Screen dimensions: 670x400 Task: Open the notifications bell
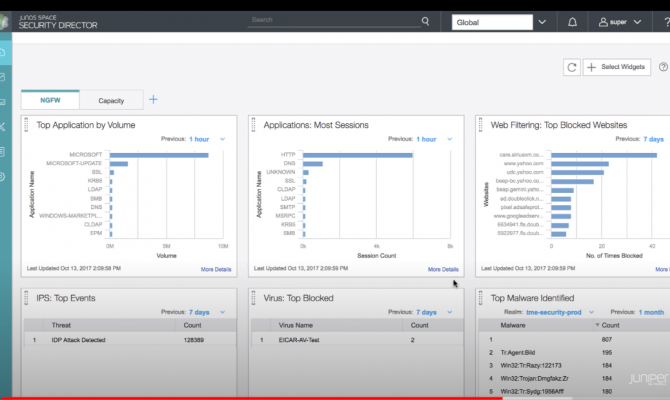tap(572, 22)
